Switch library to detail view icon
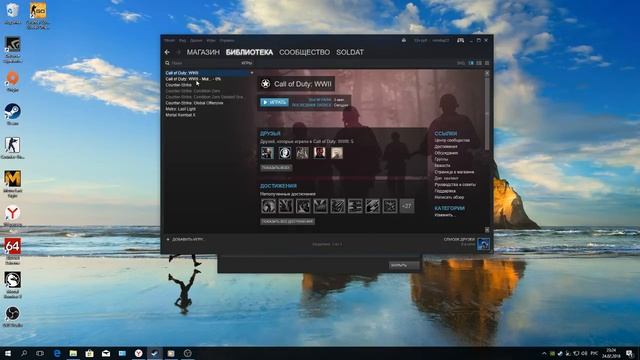 coord(471,63)
